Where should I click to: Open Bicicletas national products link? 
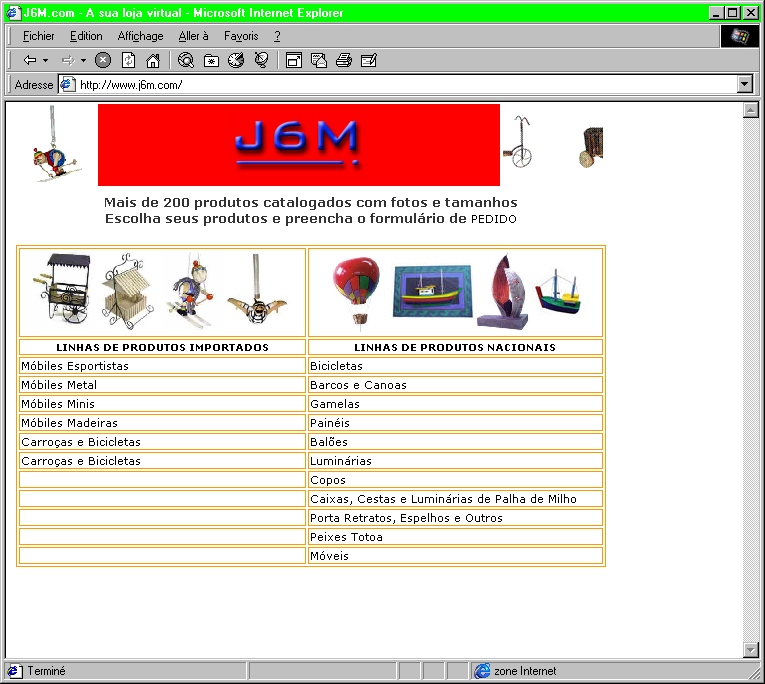pos(336,366)
